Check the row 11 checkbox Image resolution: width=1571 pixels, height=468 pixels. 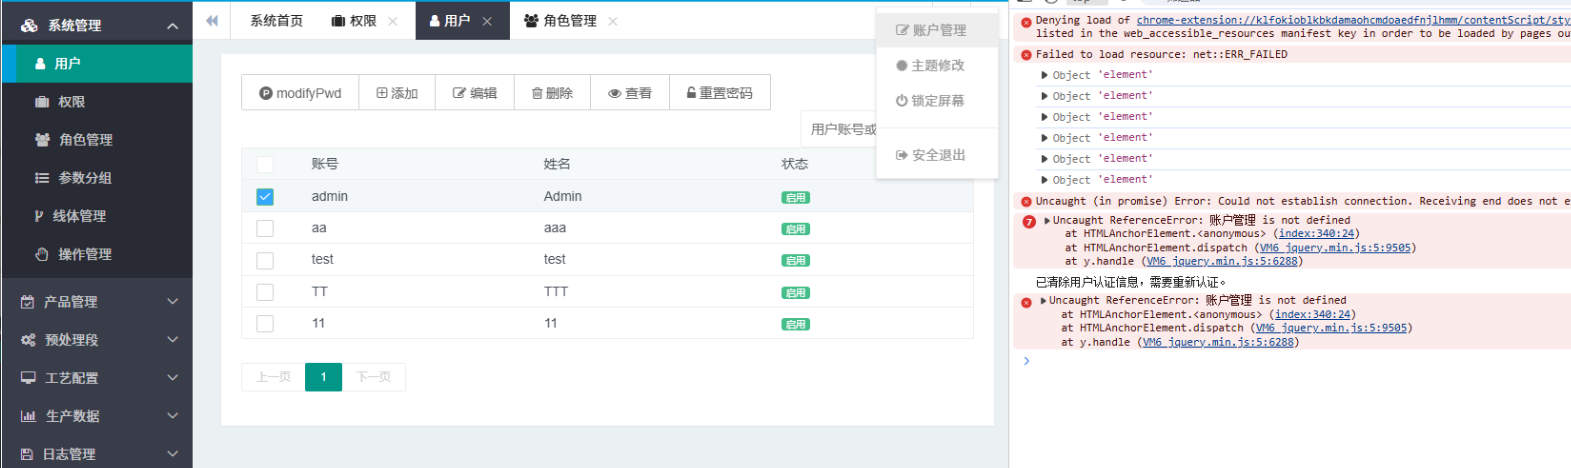tap(265, 323)
